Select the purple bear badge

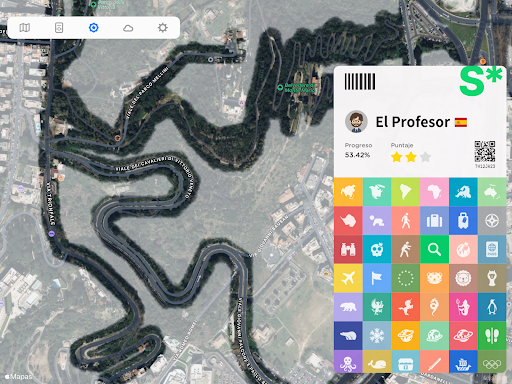(x=348, y=307)
